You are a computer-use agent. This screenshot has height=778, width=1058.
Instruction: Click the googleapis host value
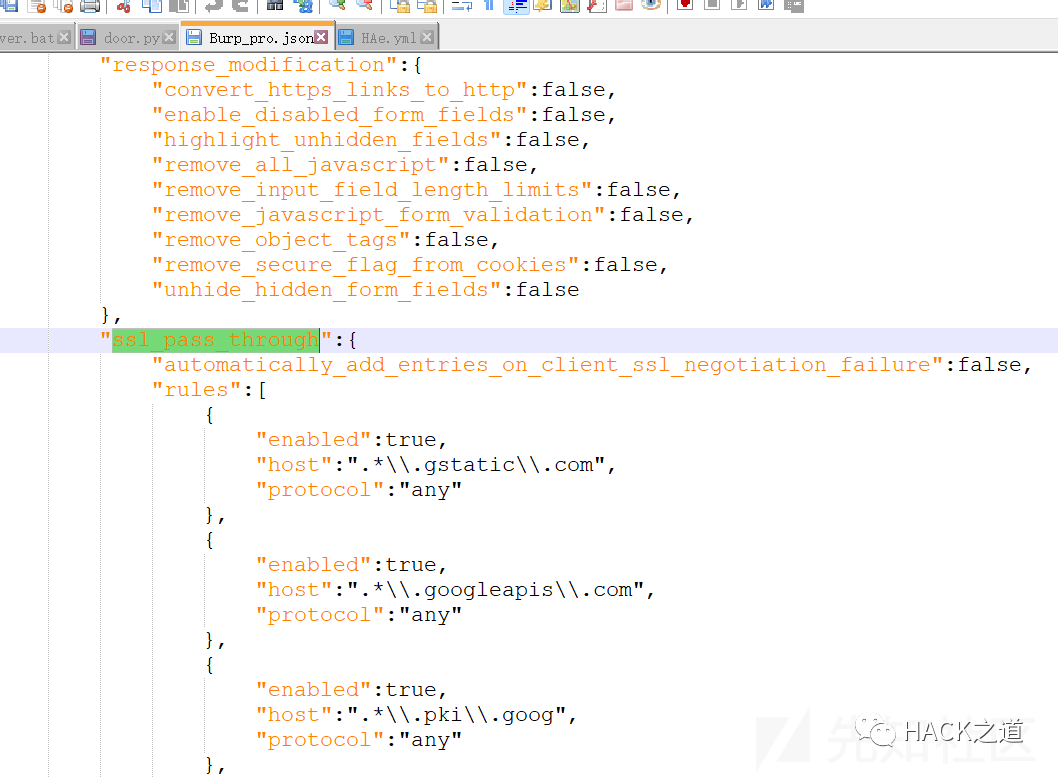point(495,590)
